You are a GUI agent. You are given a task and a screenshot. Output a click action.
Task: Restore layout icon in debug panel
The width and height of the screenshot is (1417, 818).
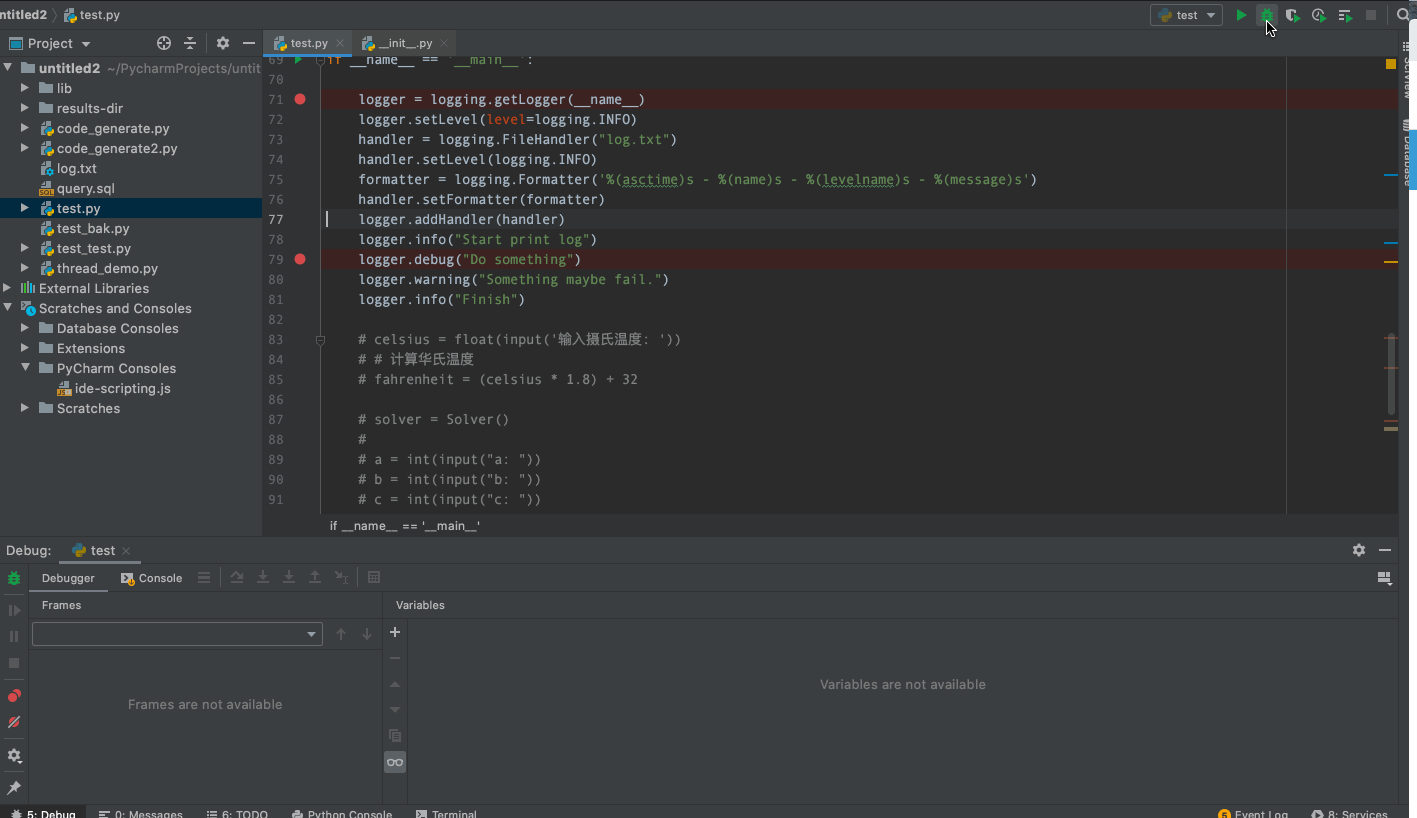[1385, 578]
